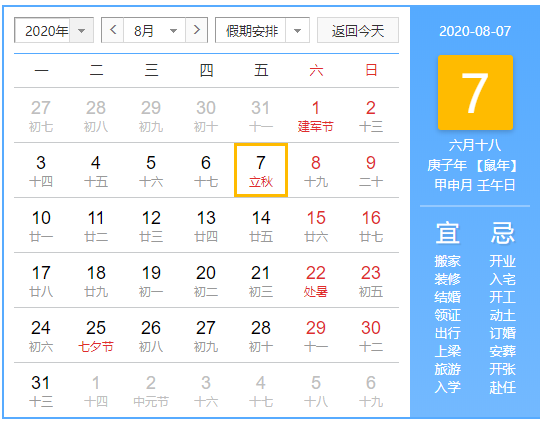Select grayed September 2 中元节 date
This screenshot has height=422, width=543.
(x=151, y=390)
